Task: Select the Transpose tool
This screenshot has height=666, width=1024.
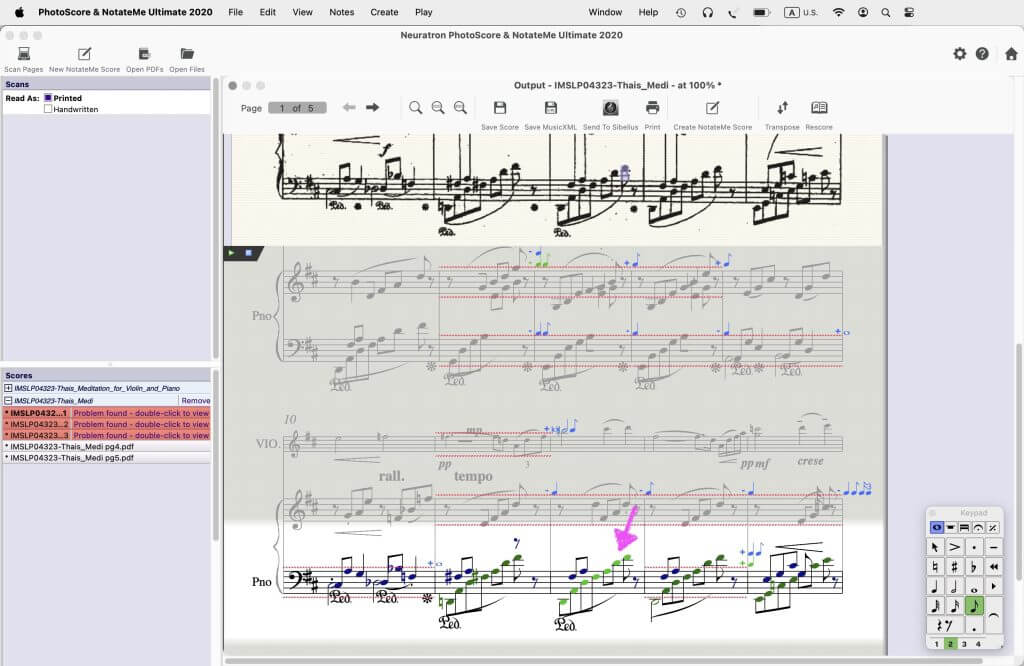Action: (782, 108)
